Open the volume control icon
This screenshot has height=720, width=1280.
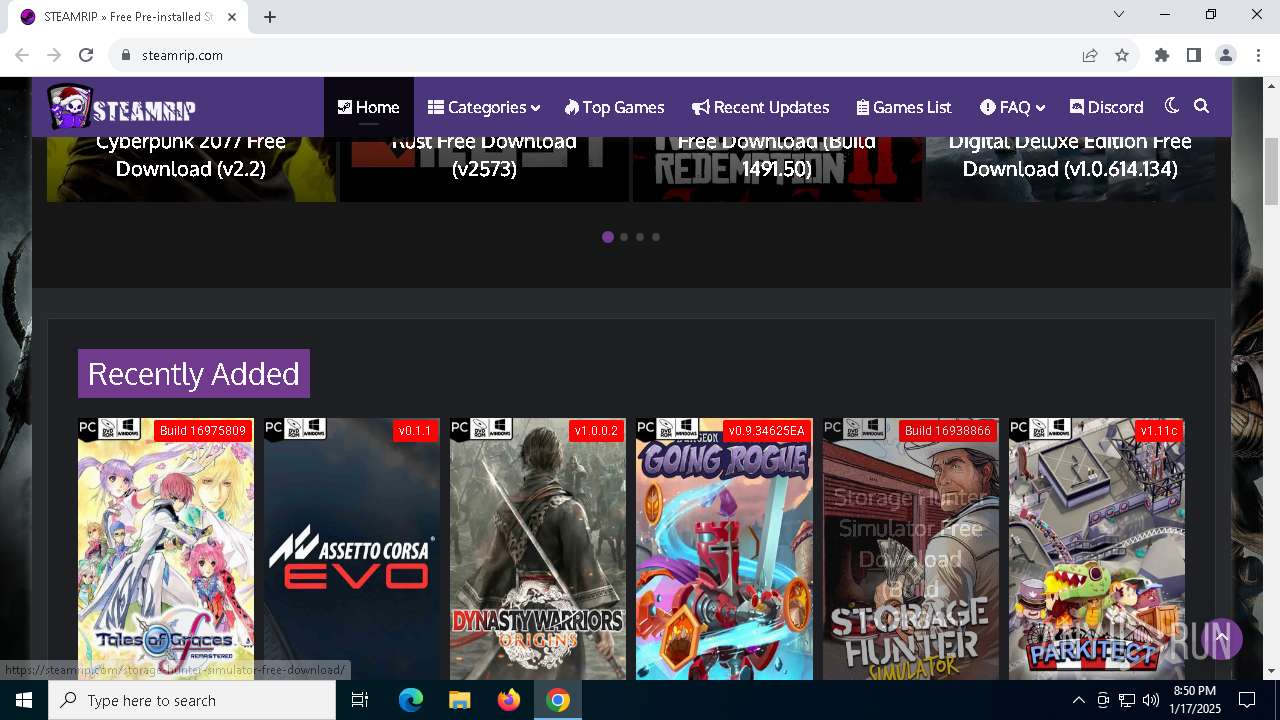point(1151,700)
